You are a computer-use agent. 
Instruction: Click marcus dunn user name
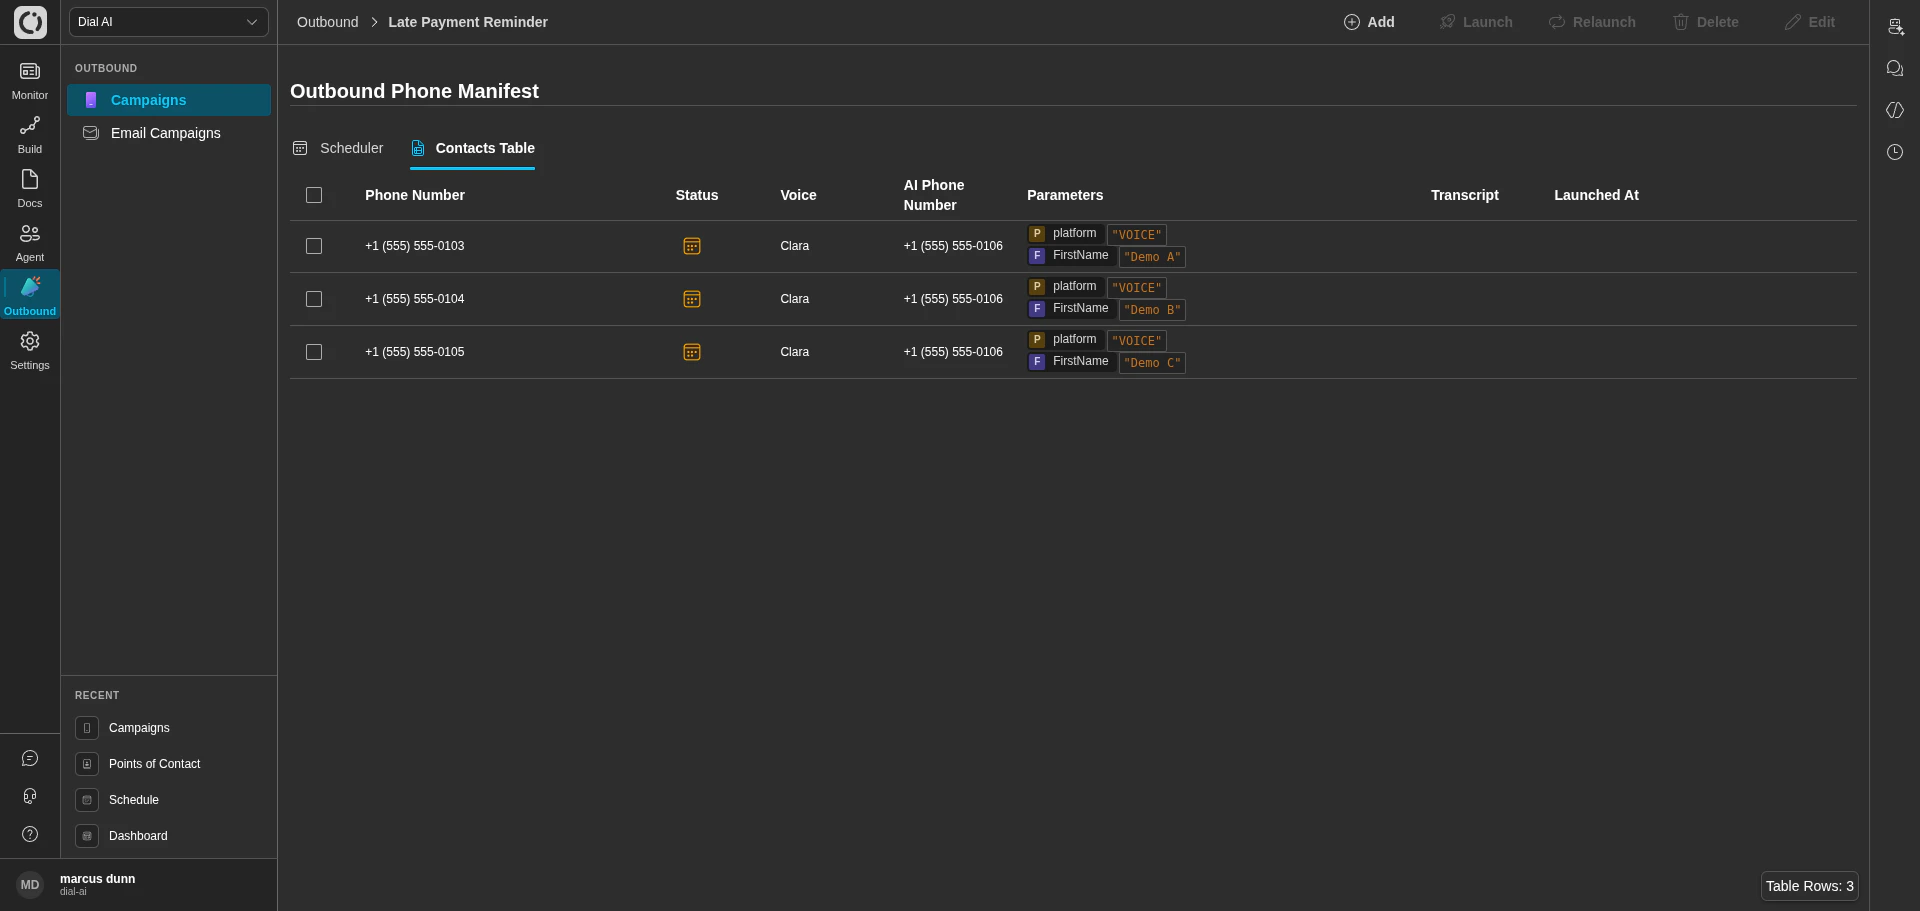click(97, 879)
